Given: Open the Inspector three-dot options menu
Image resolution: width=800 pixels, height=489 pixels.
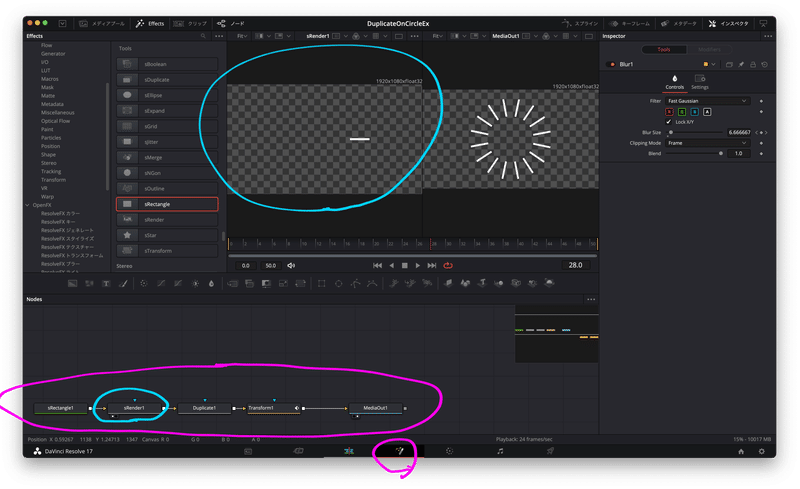Looking at the screenshot, I should tap(768, 36).
